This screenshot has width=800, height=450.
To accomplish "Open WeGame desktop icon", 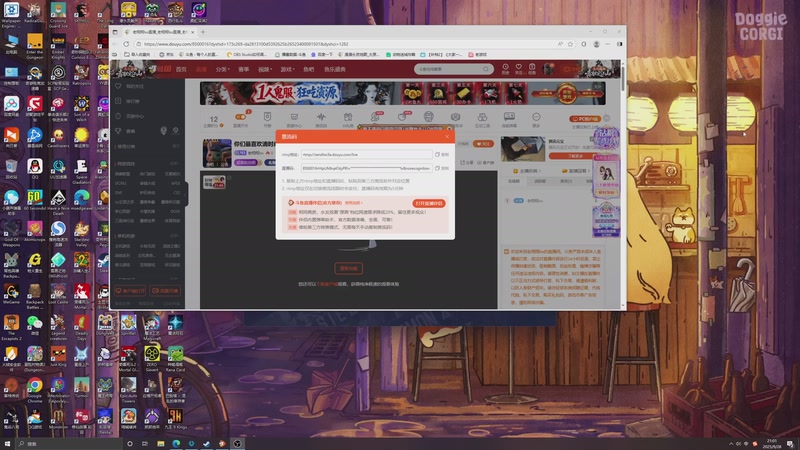I will (x=11, y=294).
